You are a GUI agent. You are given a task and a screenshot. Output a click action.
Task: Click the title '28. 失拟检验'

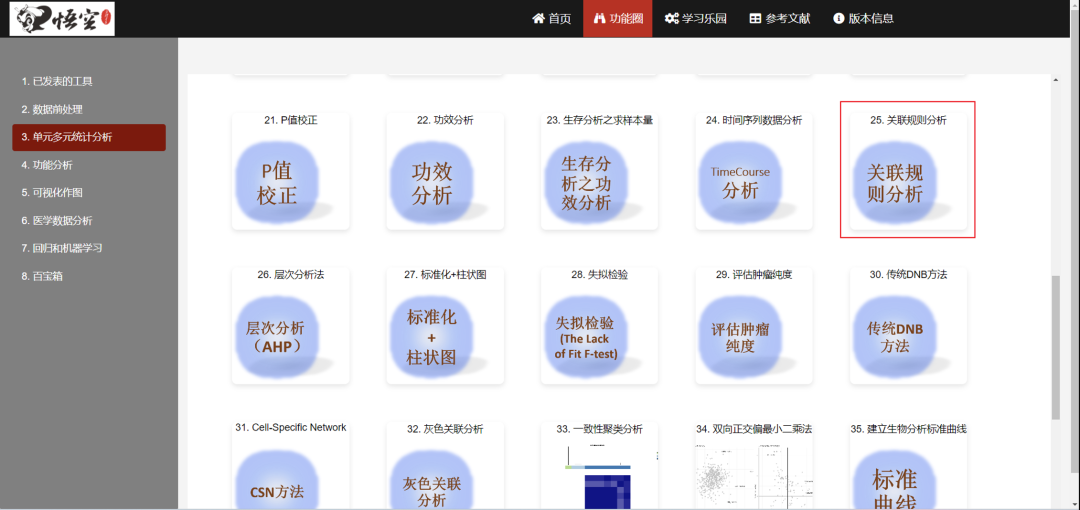coord(599,274)
